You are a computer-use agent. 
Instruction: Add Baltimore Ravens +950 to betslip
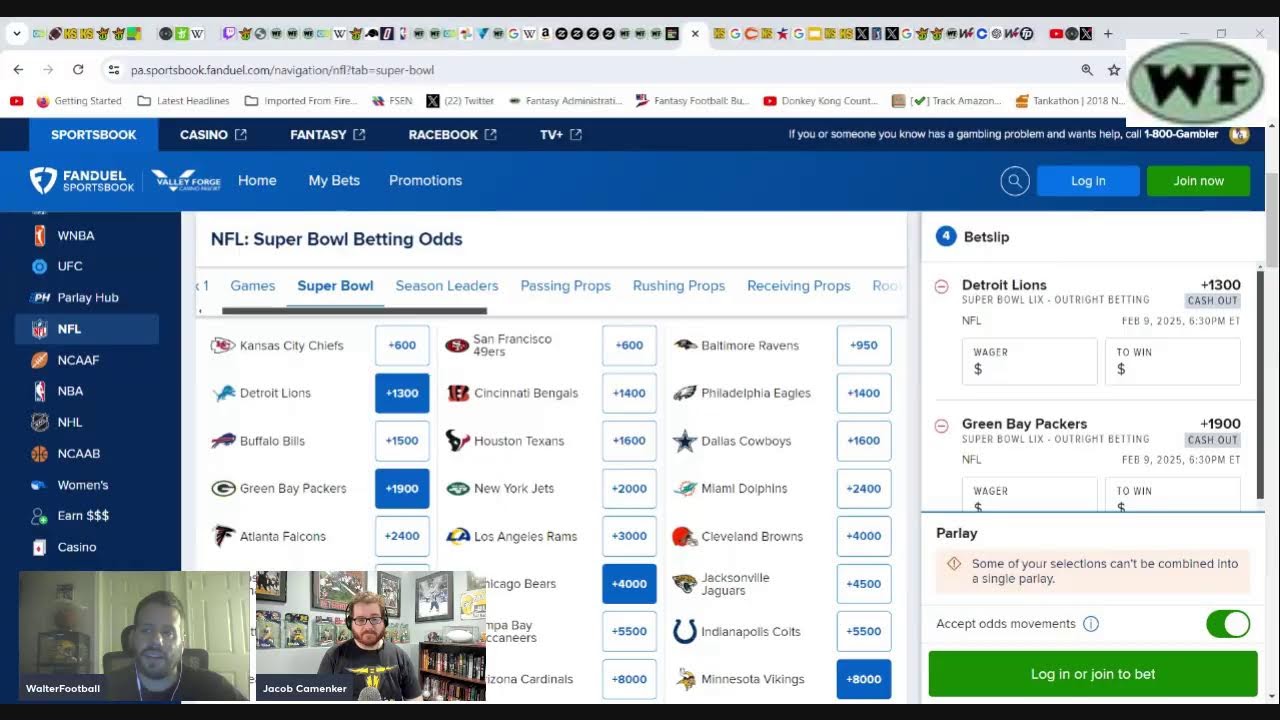[x=863, y=346]
